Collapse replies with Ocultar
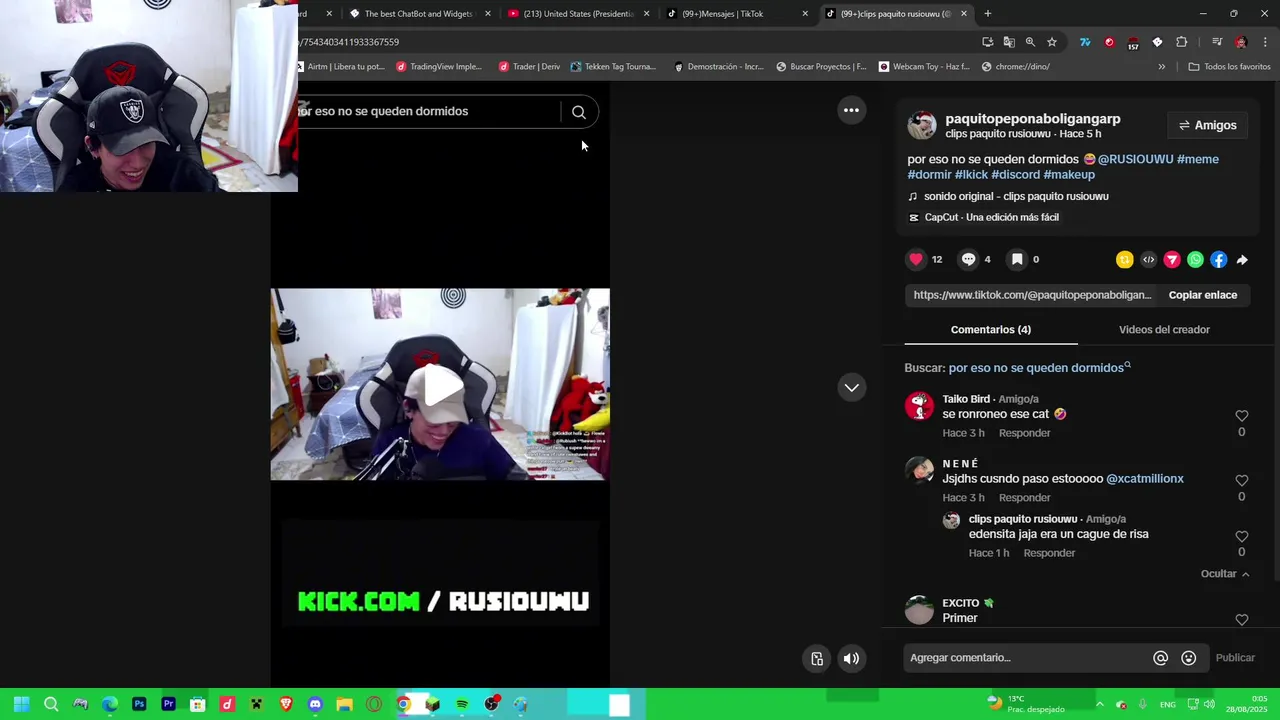This screenshot has width=1280, height=720. 1225,574
